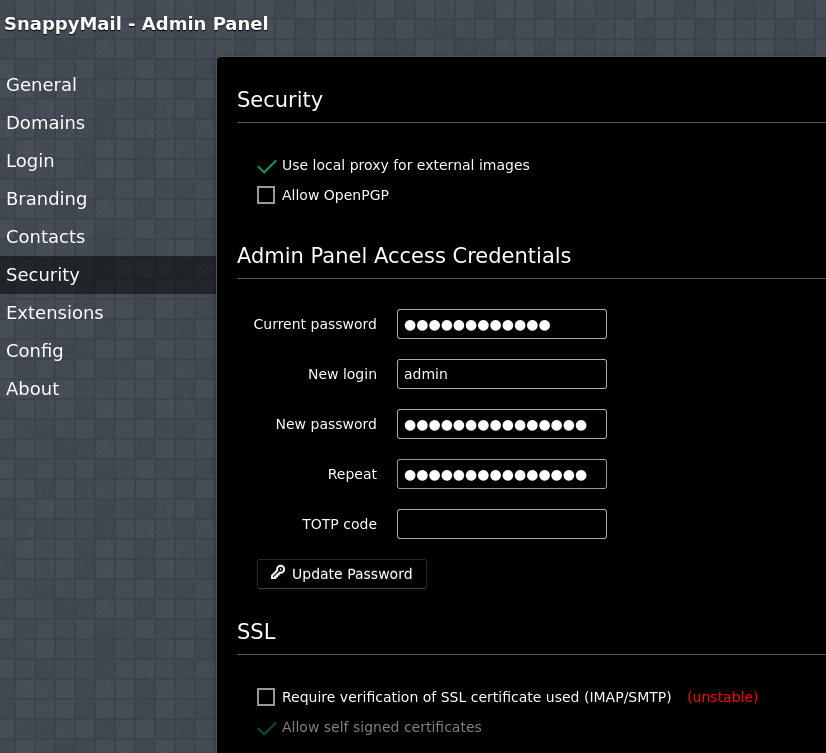The image size is (826, 753).
Task: Toggle Use local proxy for external images
Action: tap(266, 166)
